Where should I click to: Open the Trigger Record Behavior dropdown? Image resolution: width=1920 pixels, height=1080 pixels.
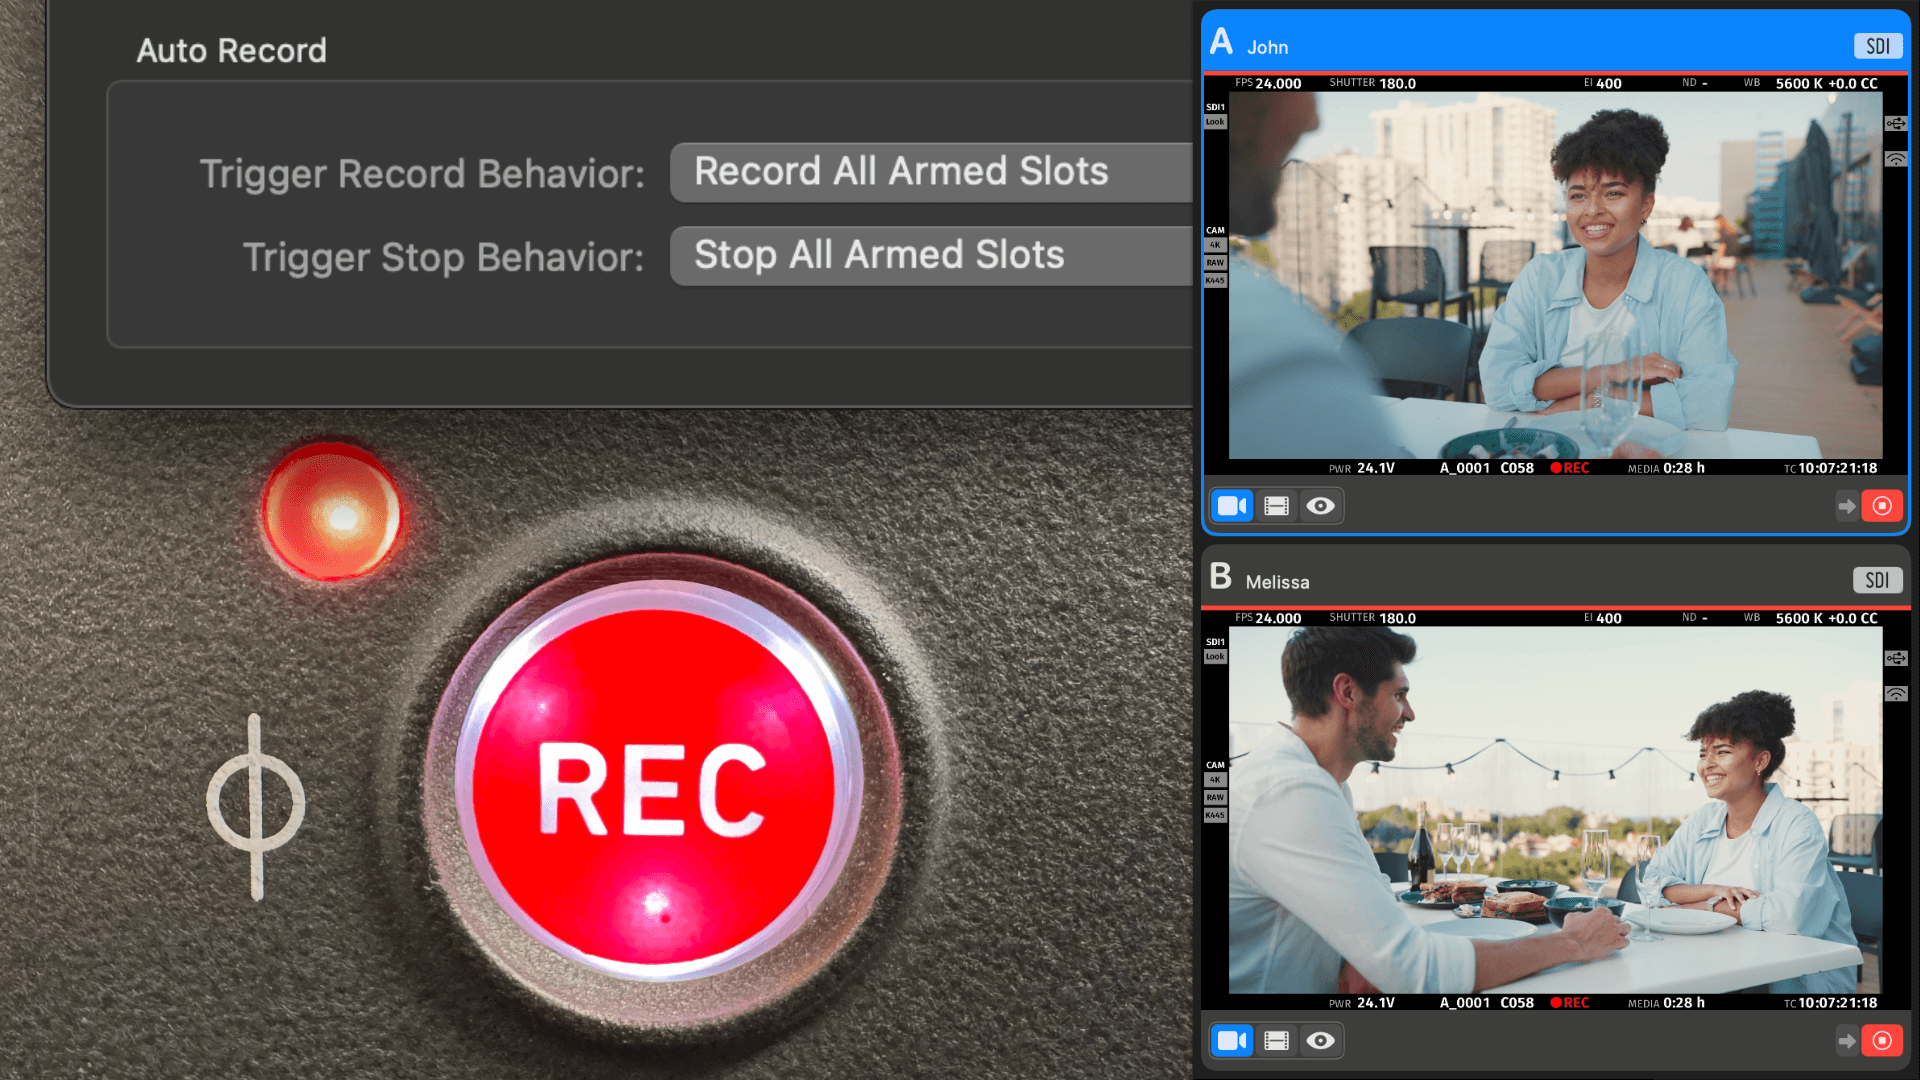coord(930,172)
